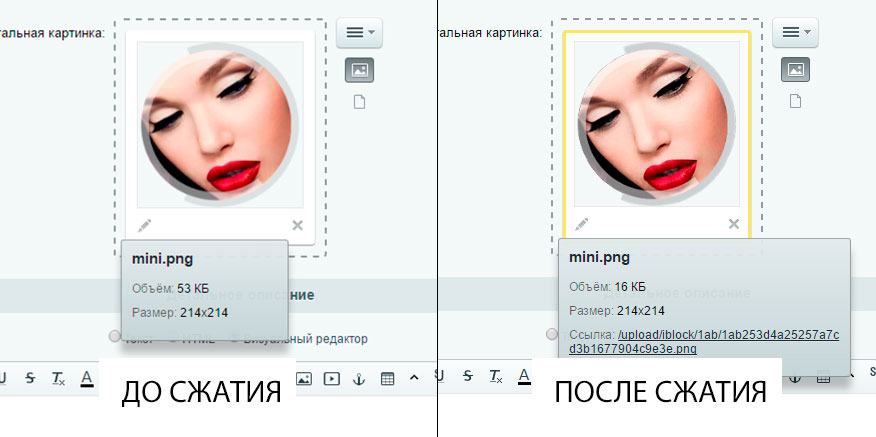Select image view icon in after-compression panel

pos(795,70)
